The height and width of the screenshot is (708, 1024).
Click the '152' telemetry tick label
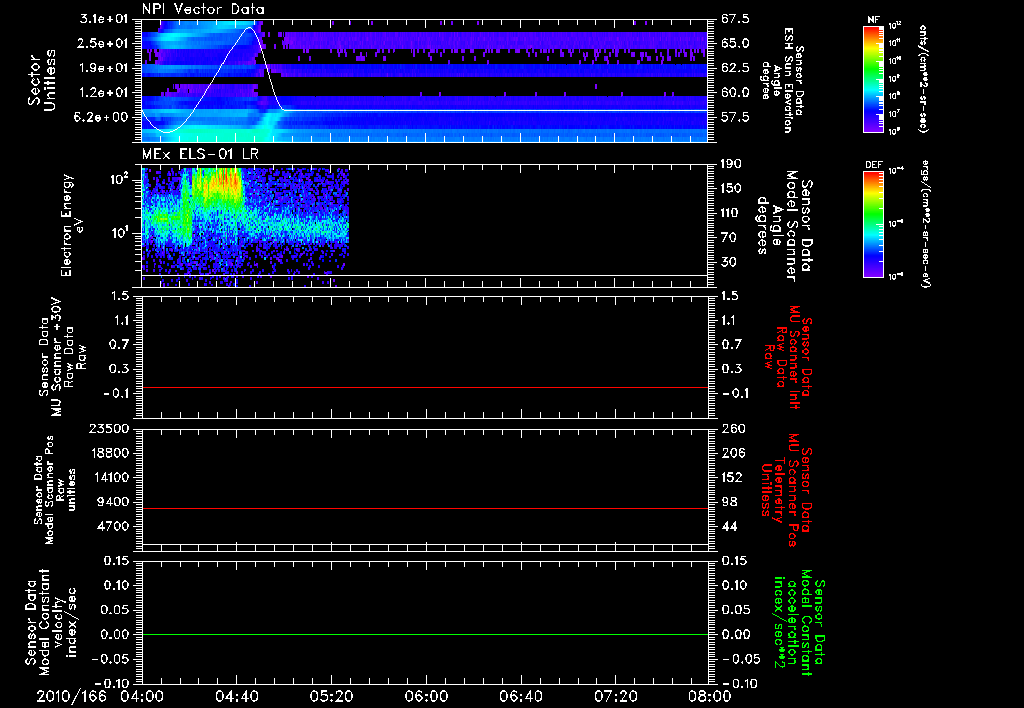731,477
